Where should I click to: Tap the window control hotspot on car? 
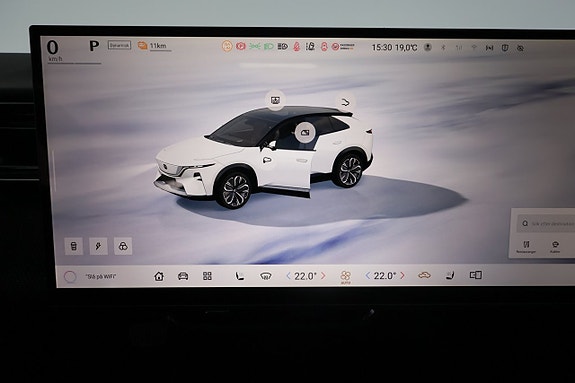tap(305, 132)
